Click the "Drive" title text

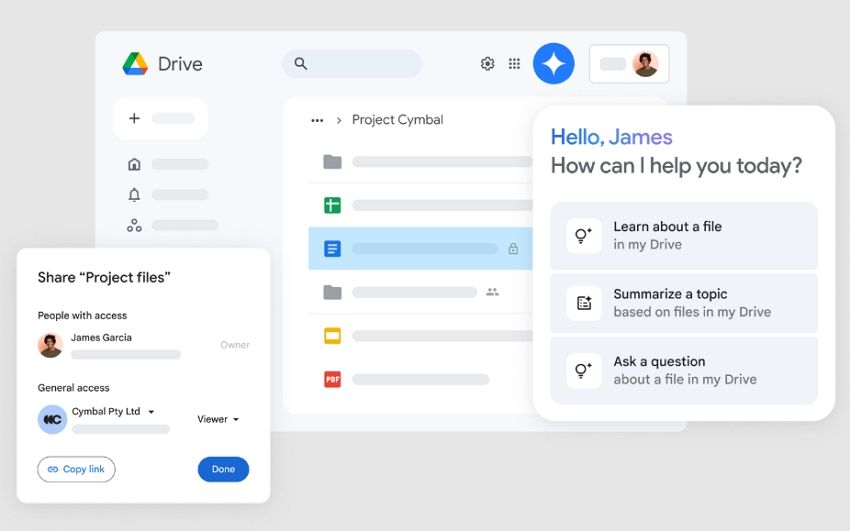180,64
